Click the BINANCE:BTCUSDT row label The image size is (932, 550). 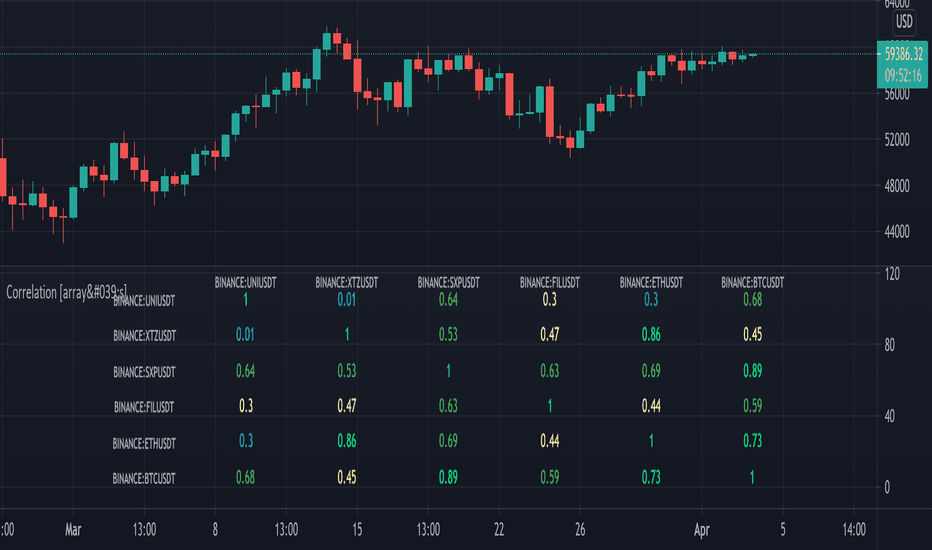[144, 479]
